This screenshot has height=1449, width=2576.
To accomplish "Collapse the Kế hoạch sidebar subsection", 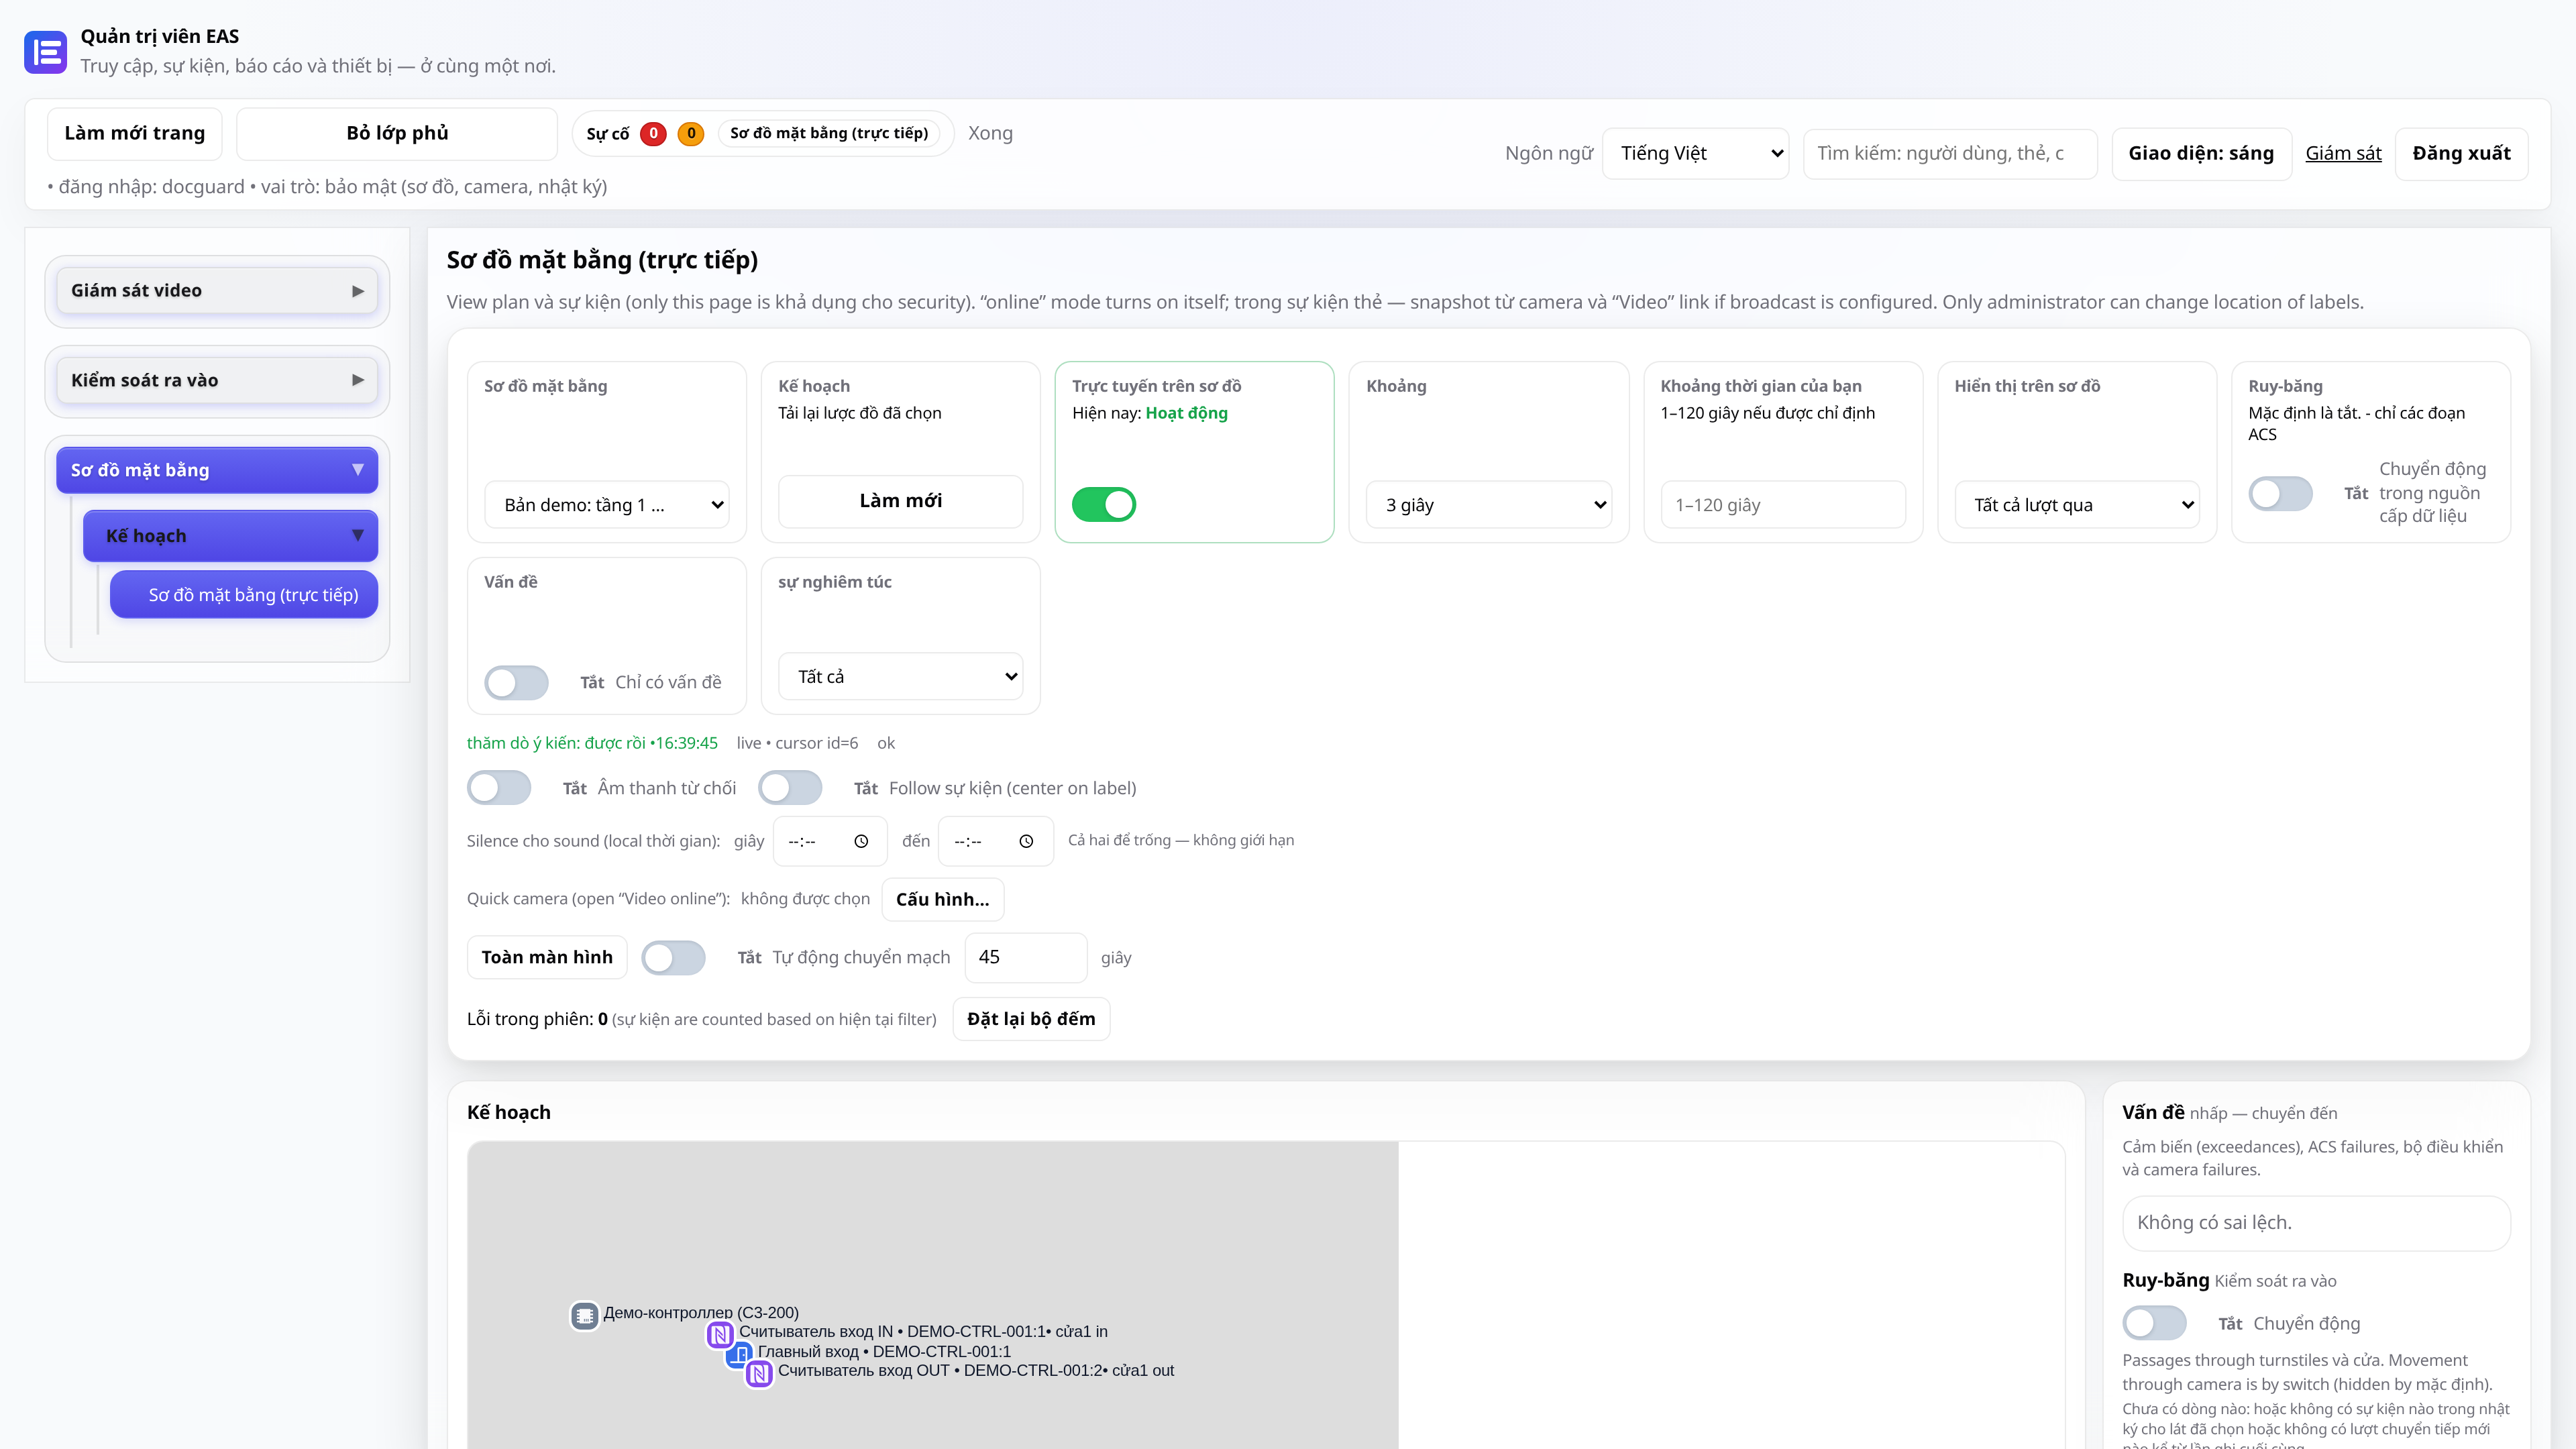I will (230, 536).
